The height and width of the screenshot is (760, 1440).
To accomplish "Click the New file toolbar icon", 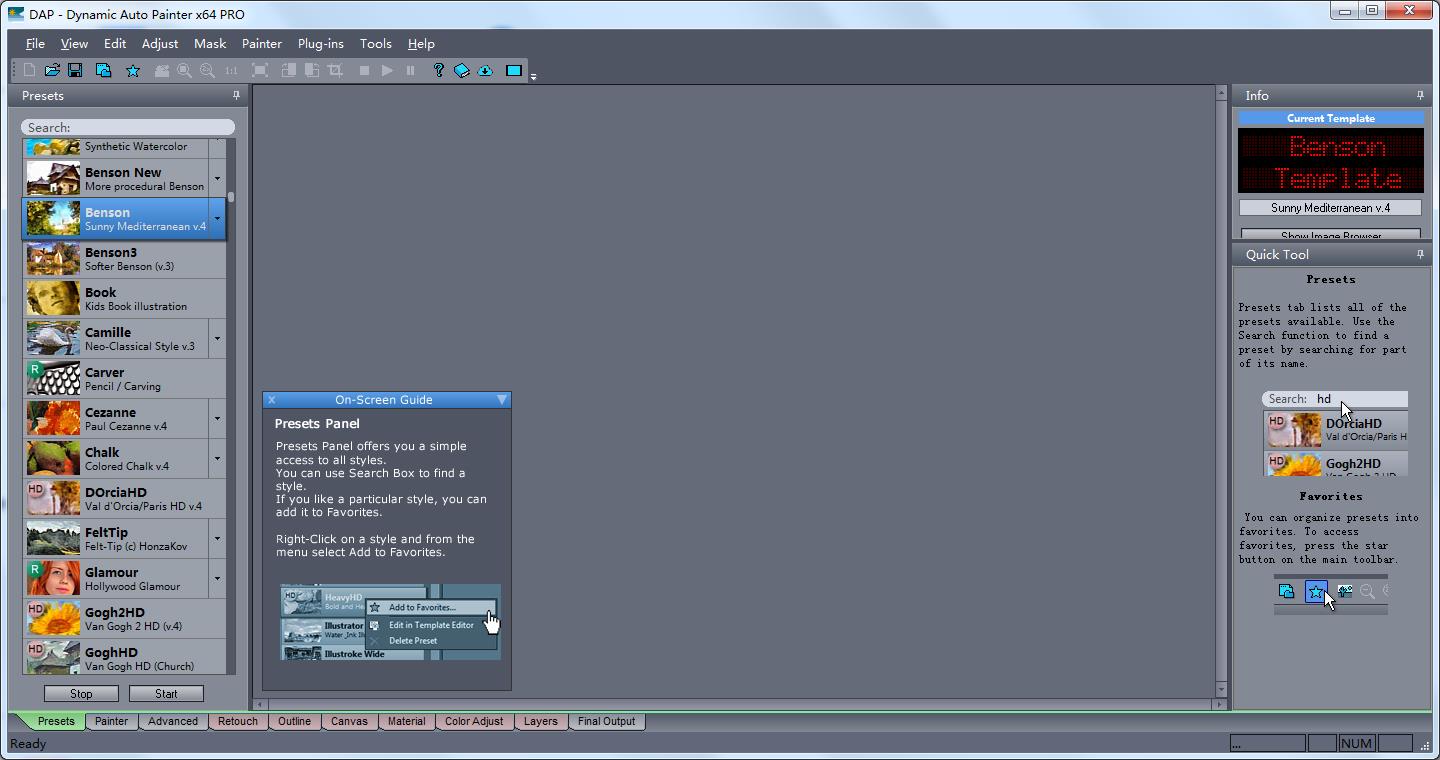I will tap(29, 71).
